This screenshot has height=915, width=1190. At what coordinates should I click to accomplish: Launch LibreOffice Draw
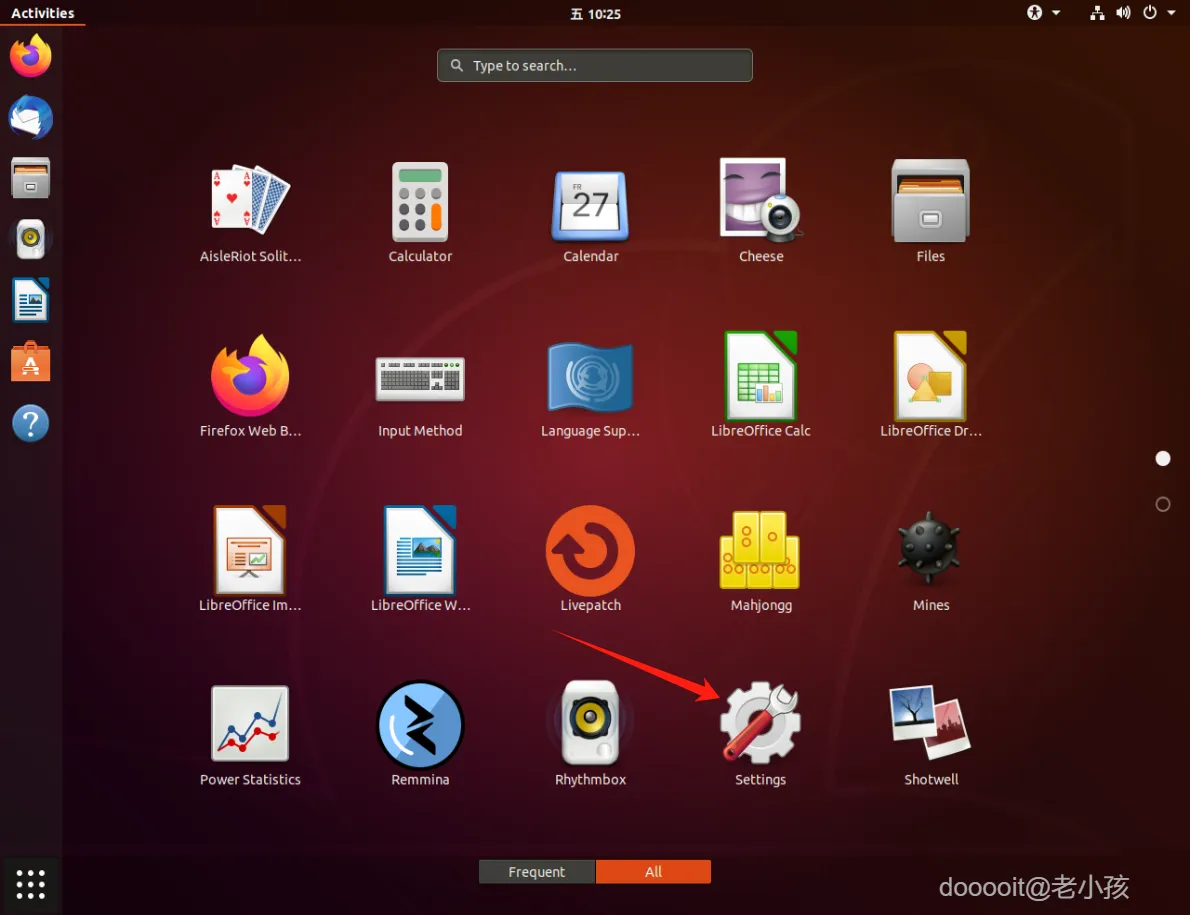click(x=930, y=385)
